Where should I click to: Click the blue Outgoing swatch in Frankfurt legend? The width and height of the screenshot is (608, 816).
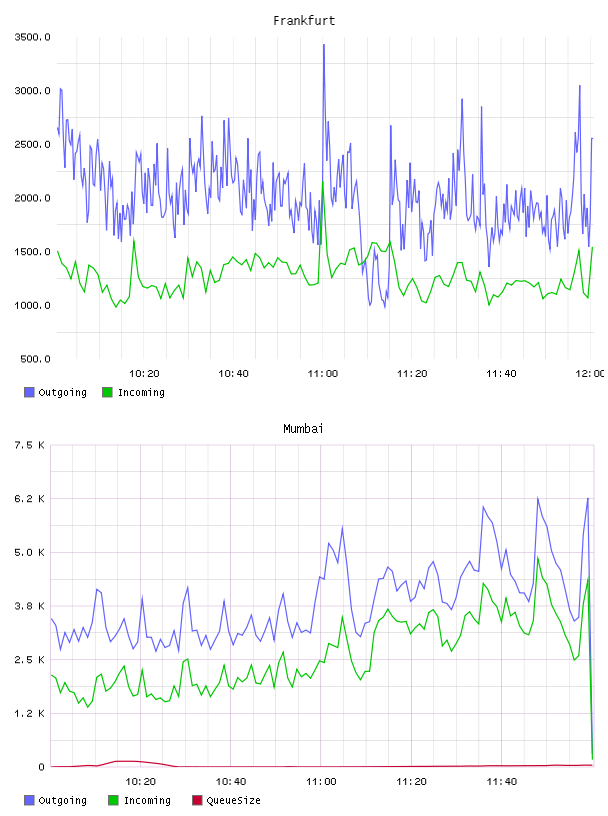point(29,392)
